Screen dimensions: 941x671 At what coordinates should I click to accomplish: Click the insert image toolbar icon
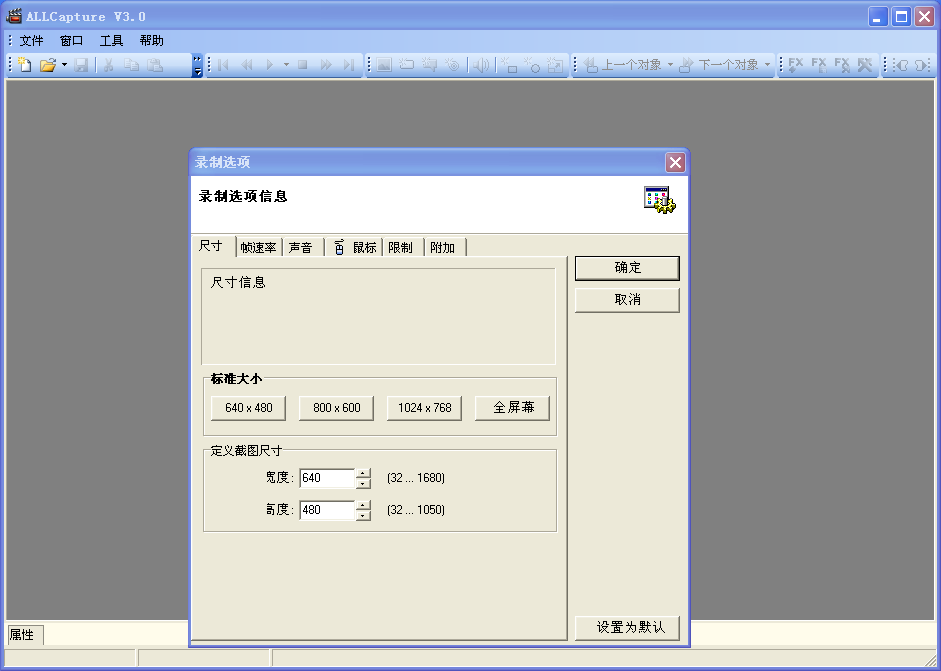point(383,65)
